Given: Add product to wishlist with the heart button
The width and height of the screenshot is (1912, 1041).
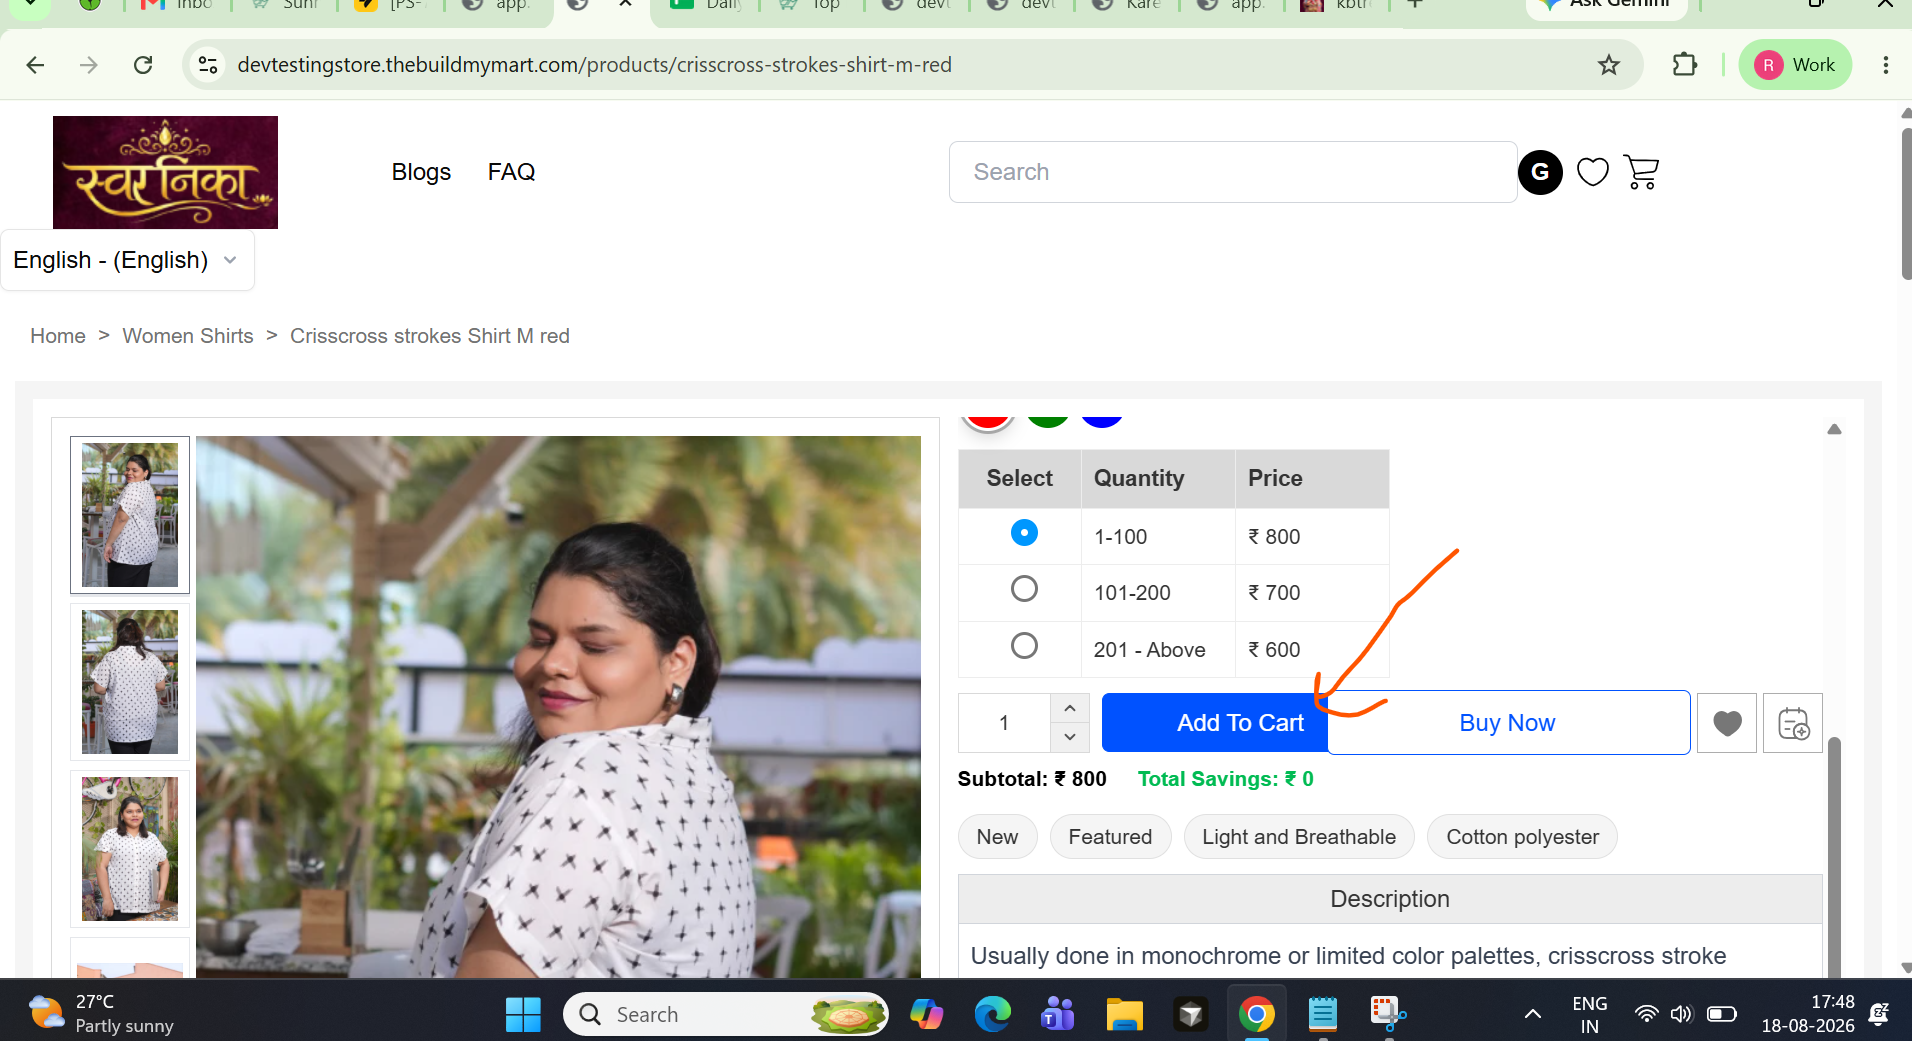Looking at the screenshot, I should (1727, 723).
